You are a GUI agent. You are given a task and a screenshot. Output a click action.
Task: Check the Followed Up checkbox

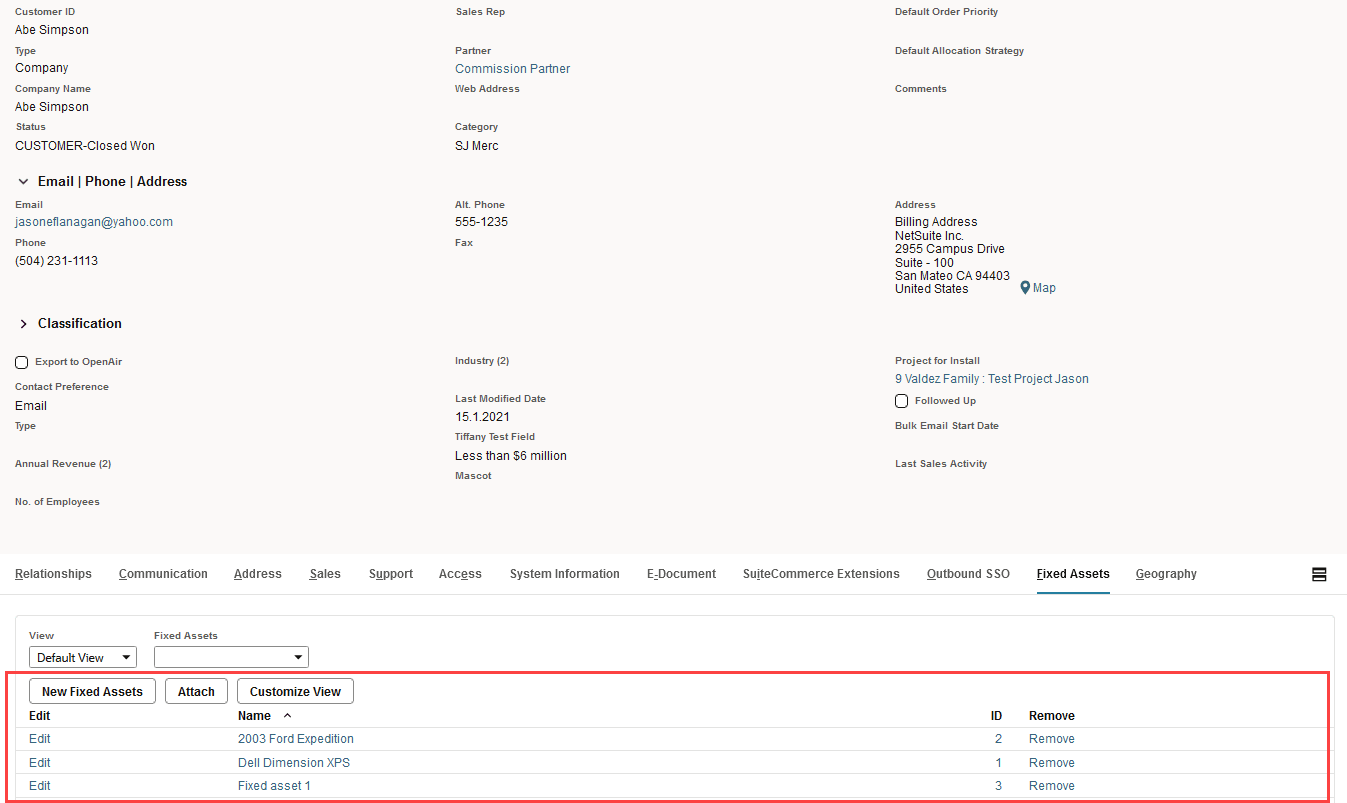(901, 400)
